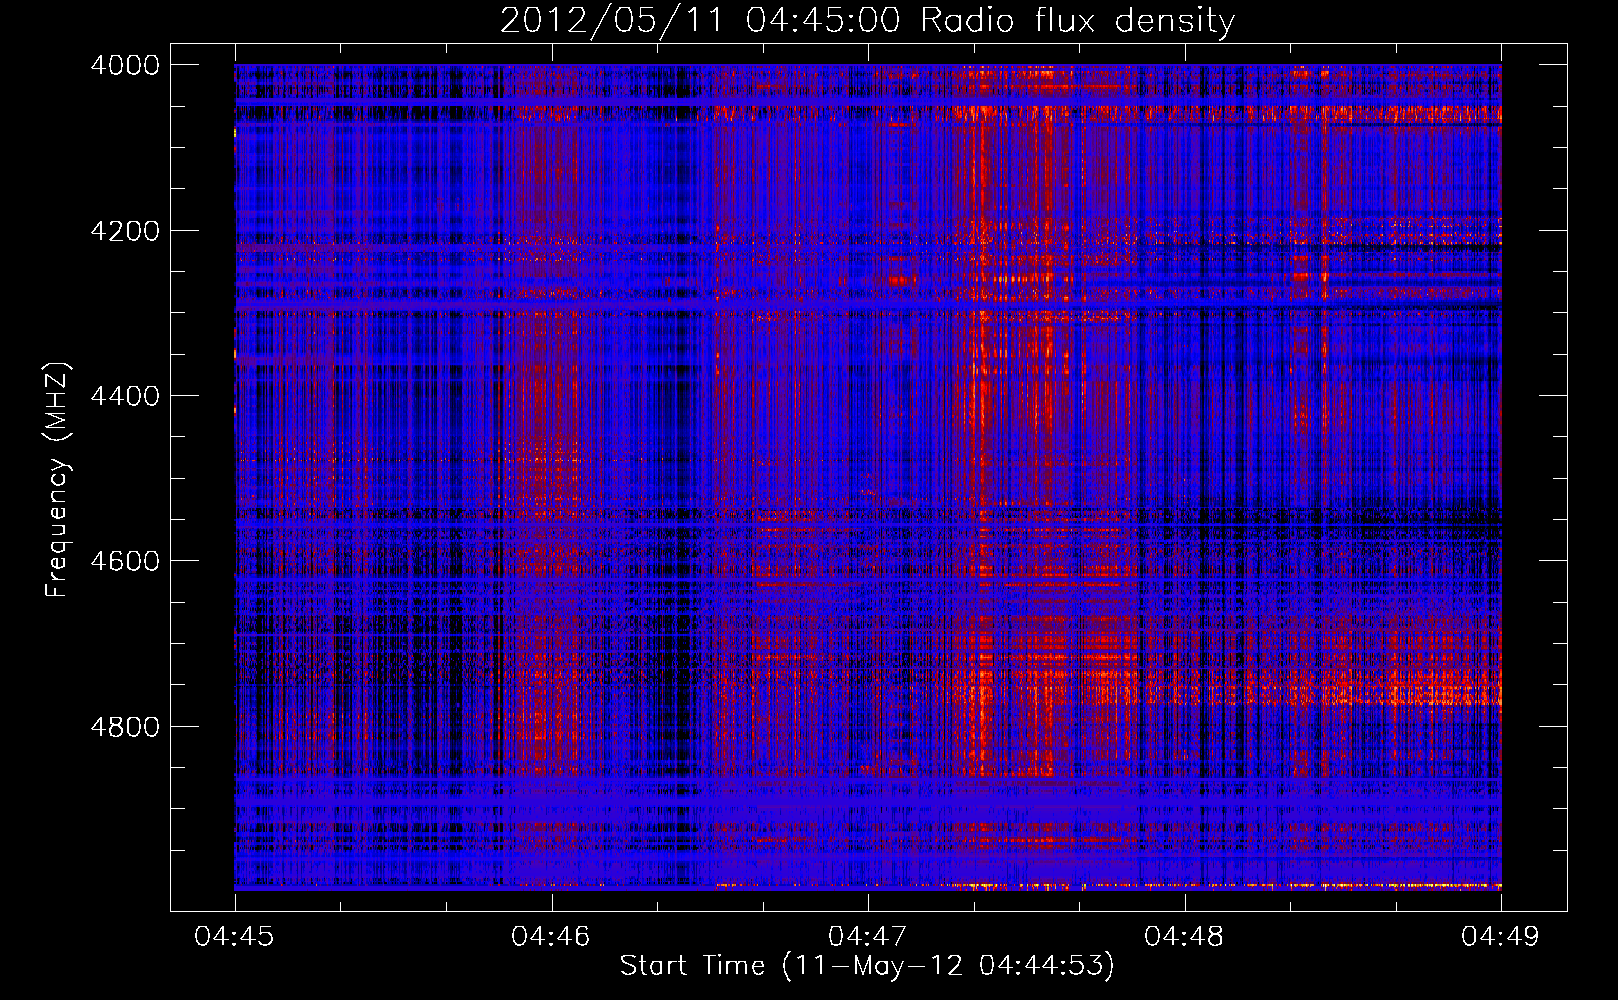This screenshot has width=1618, height=1000.
Task: Select the 4600 frequency axis label
Action: [x=125, y=561]
